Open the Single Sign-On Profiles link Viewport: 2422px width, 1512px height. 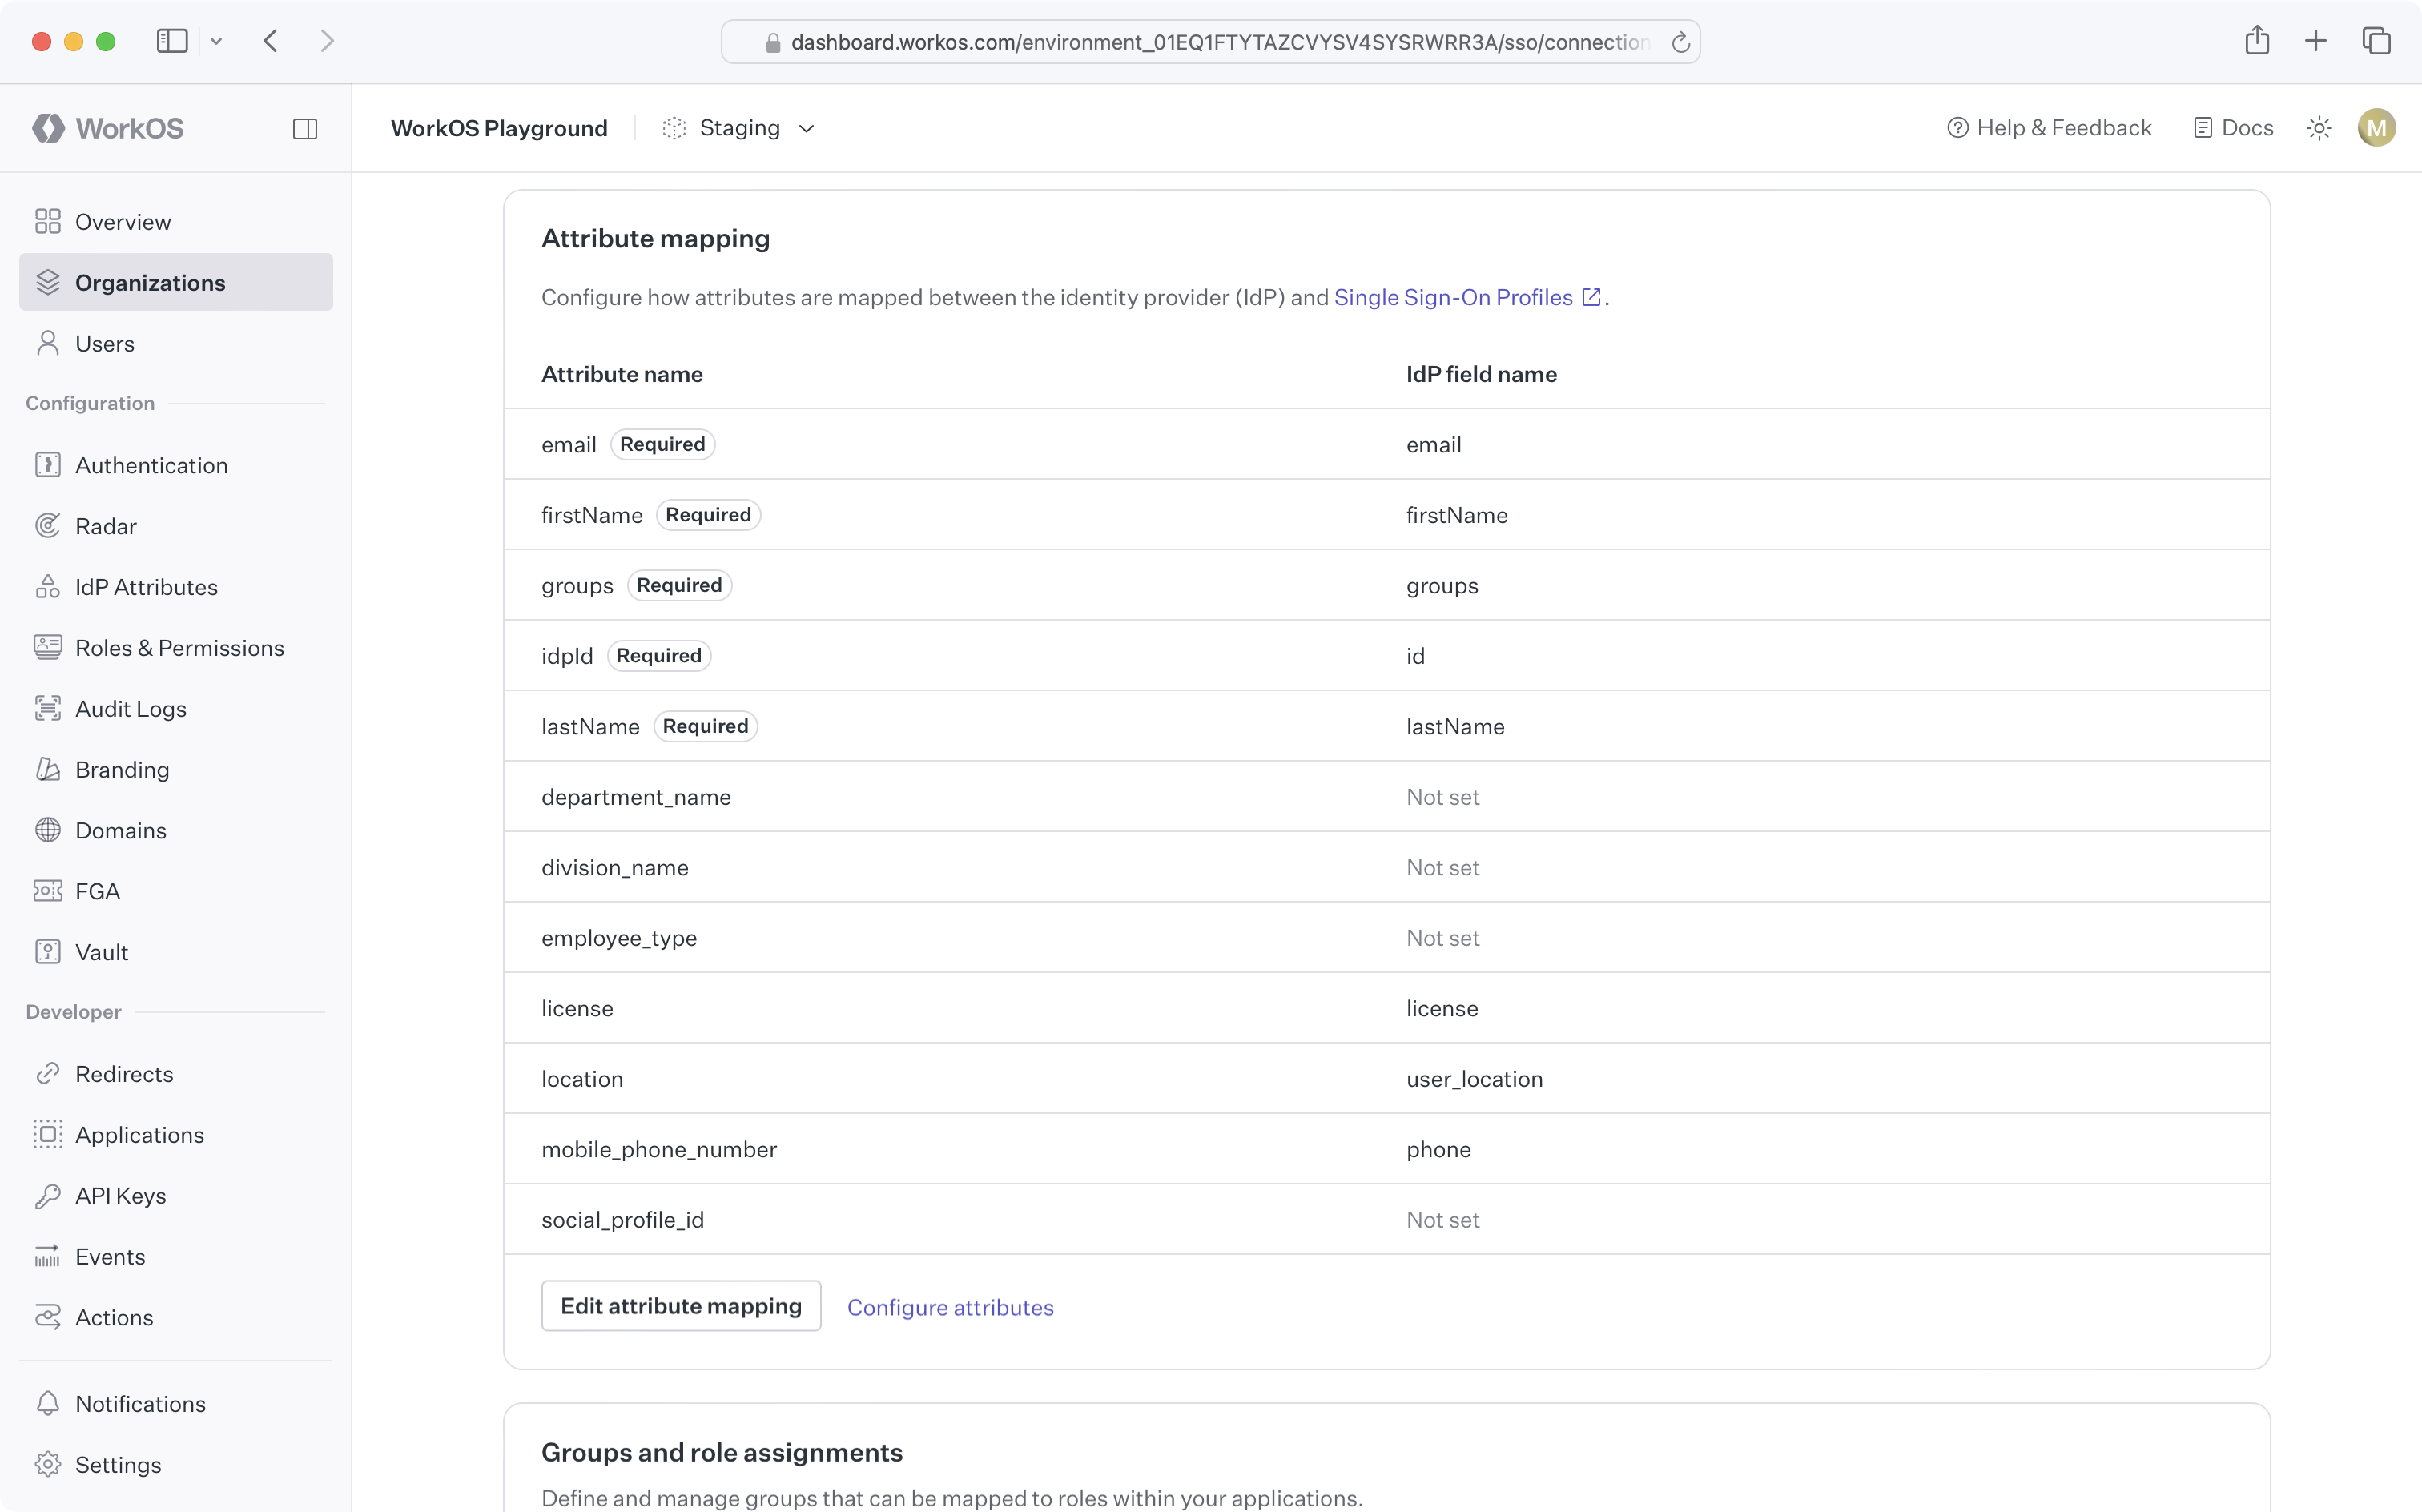1452,297
